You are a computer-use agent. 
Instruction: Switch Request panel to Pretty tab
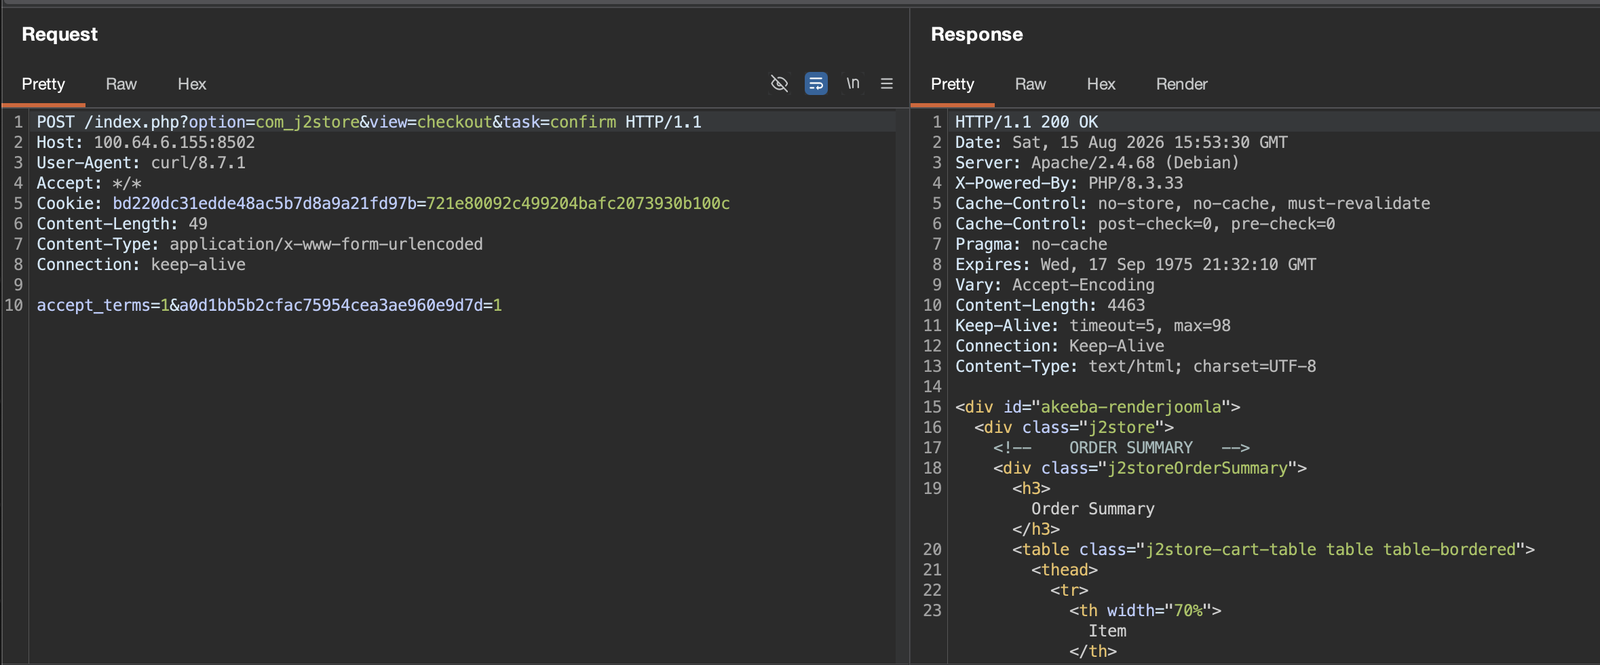43,84
